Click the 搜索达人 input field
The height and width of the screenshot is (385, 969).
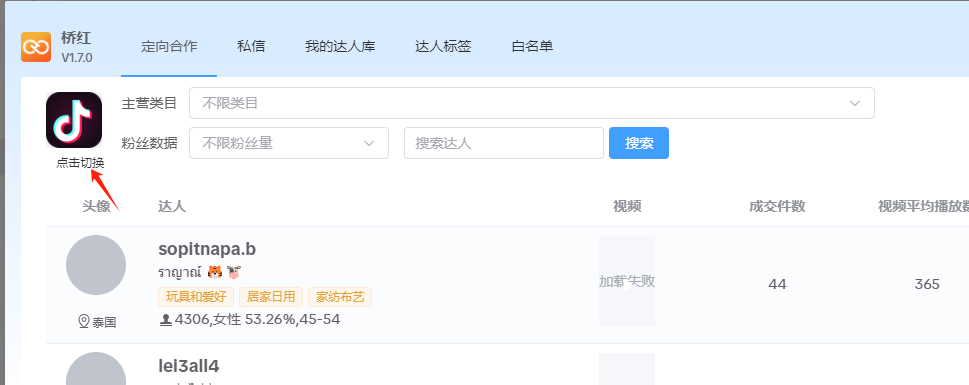[504, 143]
